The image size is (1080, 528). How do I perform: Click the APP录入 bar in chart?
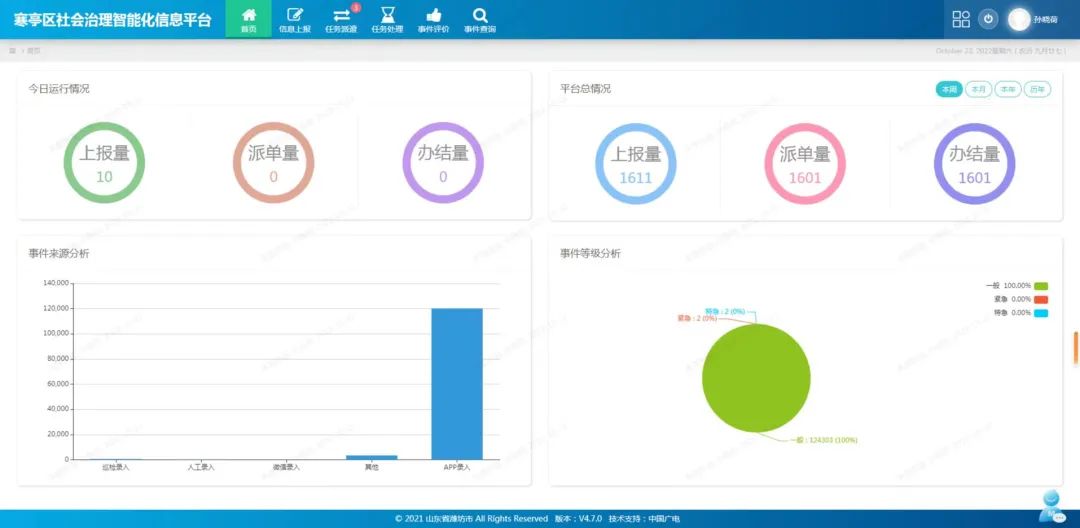point(457,383)
